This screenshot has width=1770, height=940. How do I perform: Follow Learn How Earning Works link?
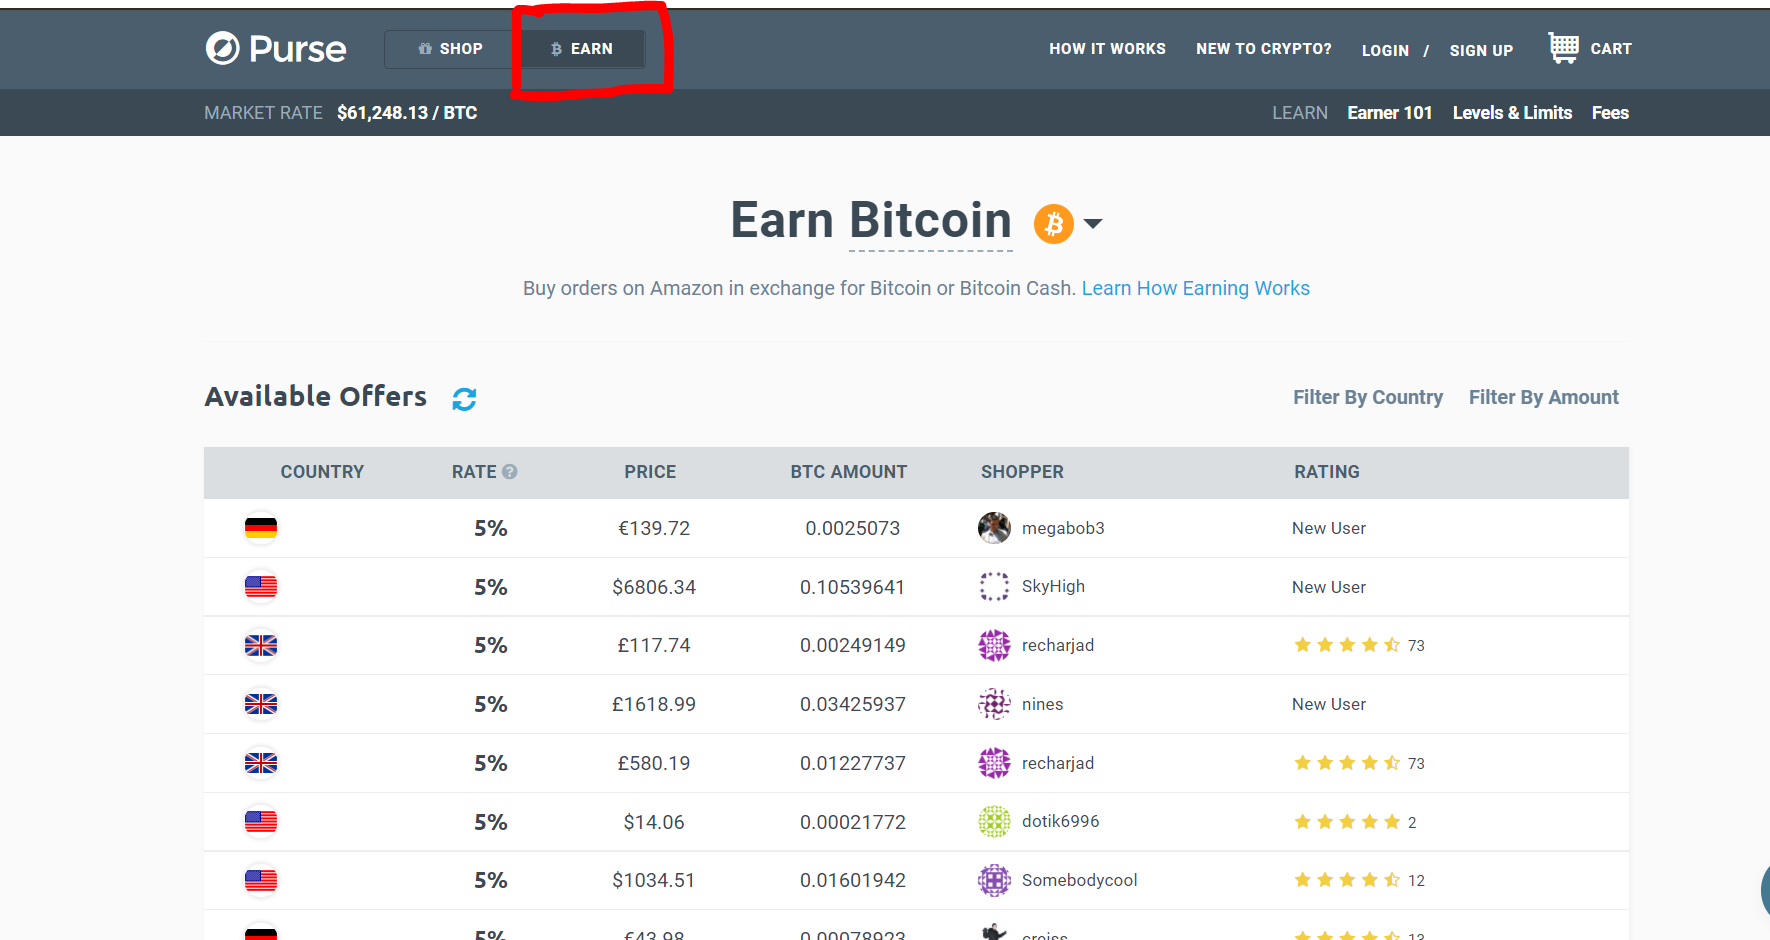pos(1195,288)
